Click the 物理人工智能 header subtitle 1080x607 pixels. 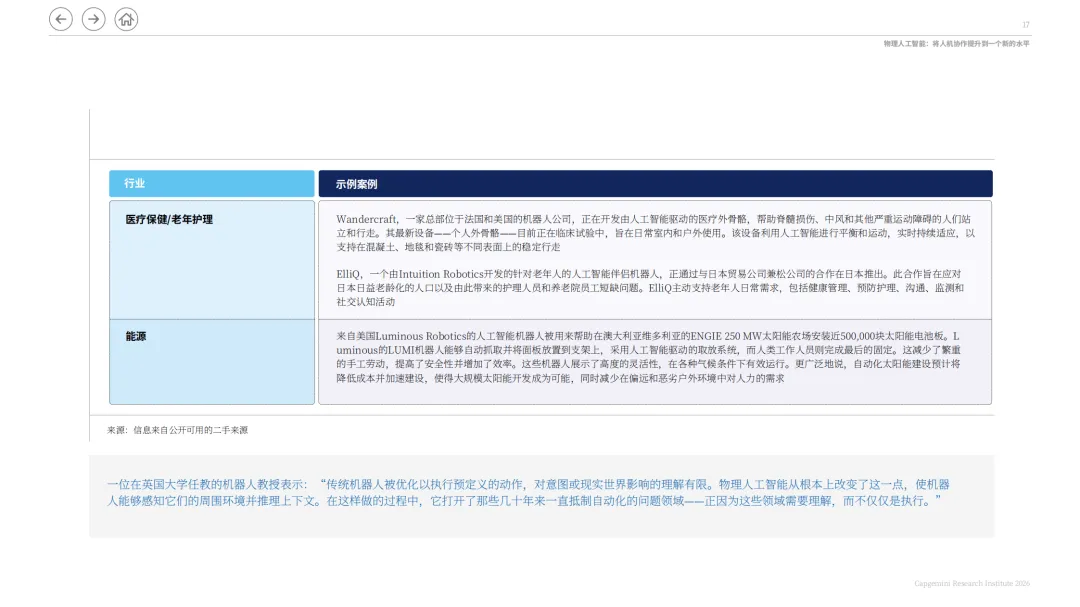957,43
